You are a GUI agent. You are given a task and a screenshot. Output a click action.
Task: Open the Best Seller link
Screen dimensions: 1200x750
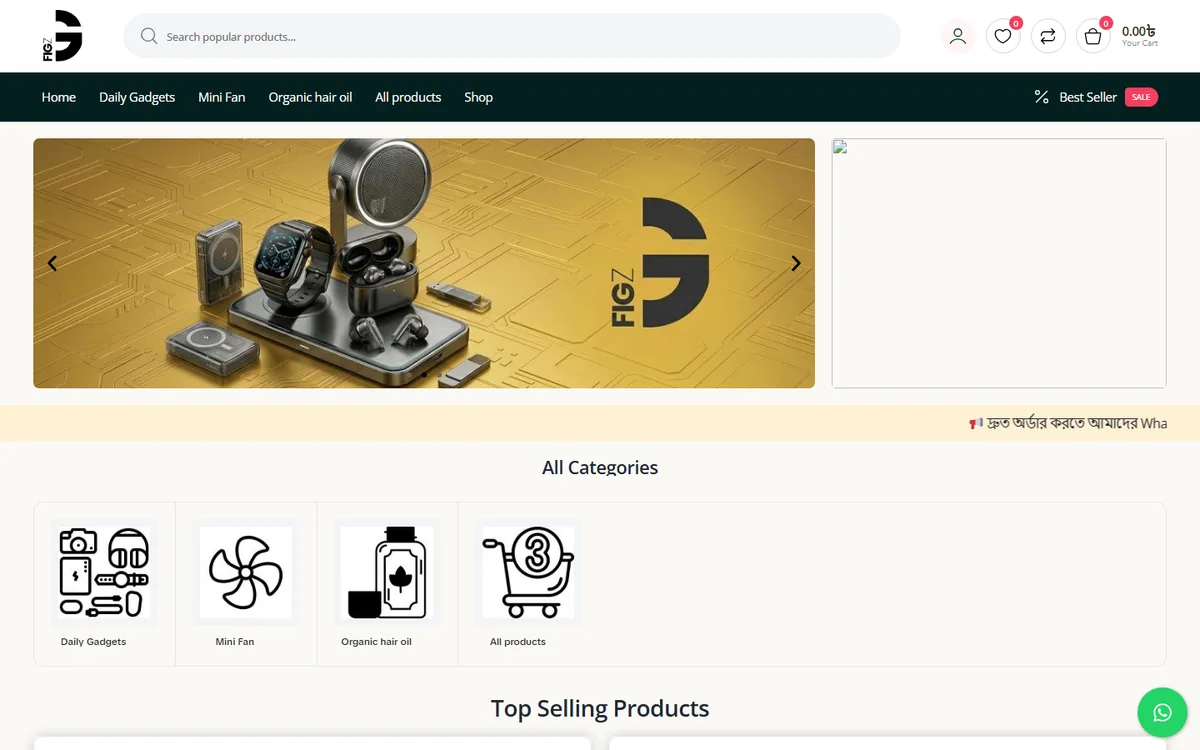tap(1088, 97)
